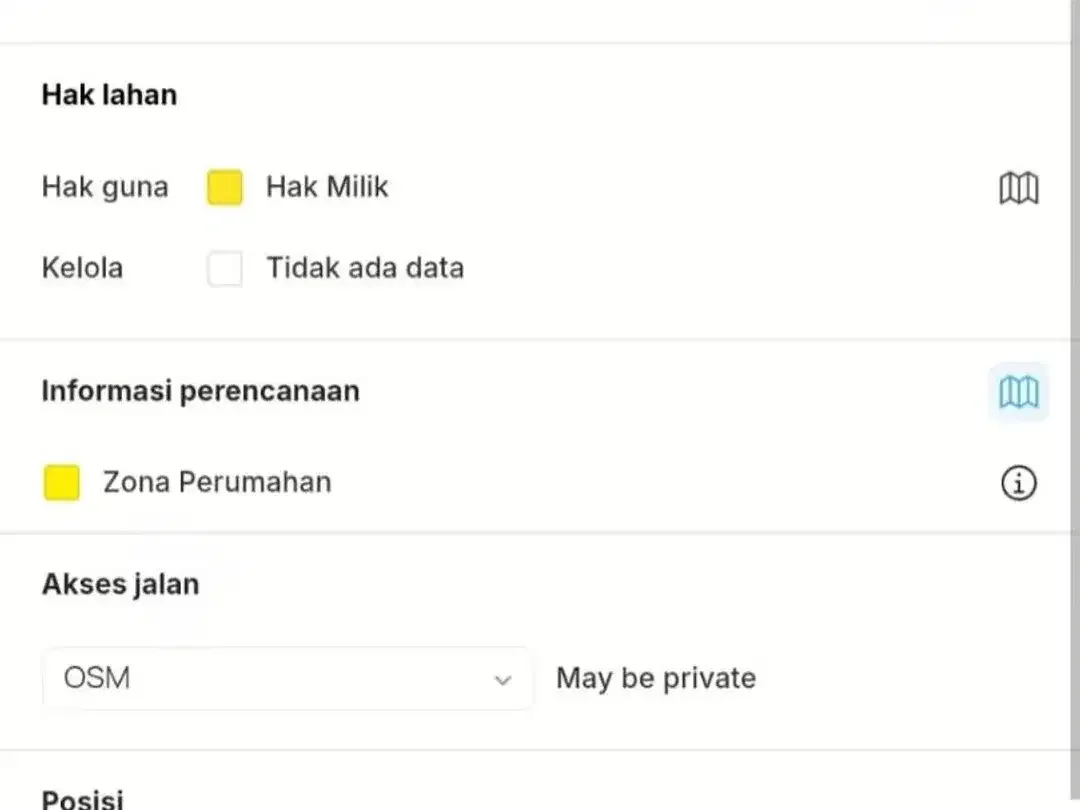Click the Hak guna row label

pos(105,187)
